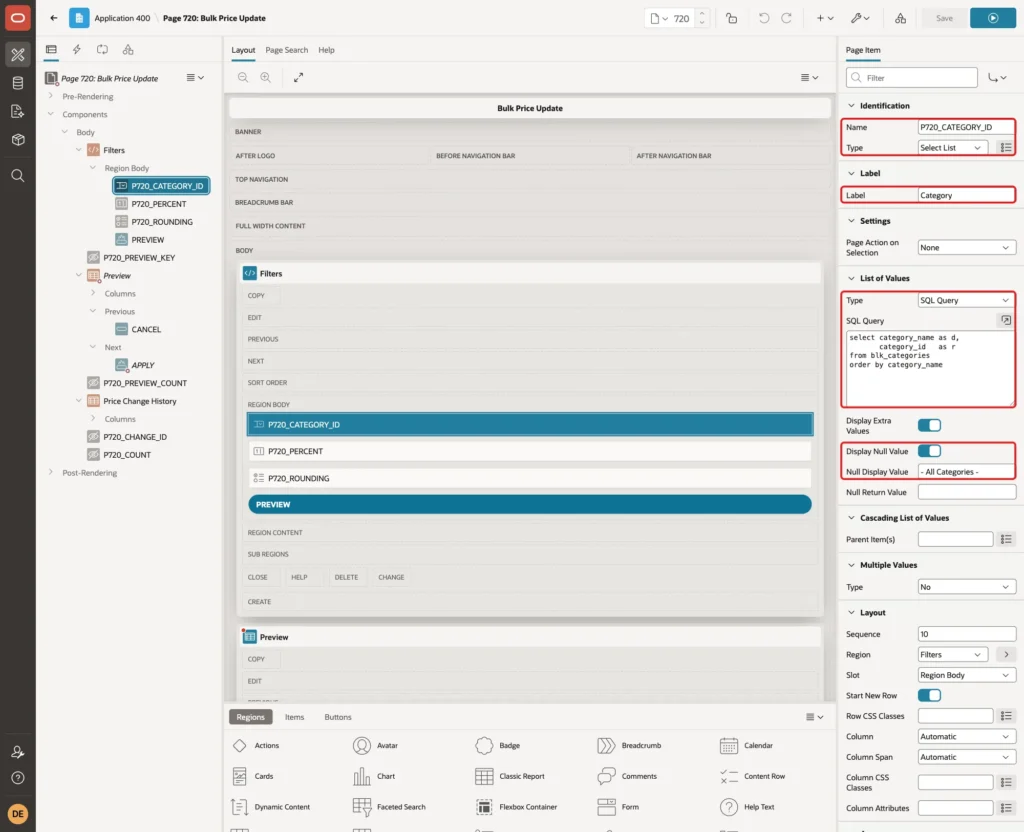Open the Region Filters dropdown
1024x832 pixels.
click(952, 654)
